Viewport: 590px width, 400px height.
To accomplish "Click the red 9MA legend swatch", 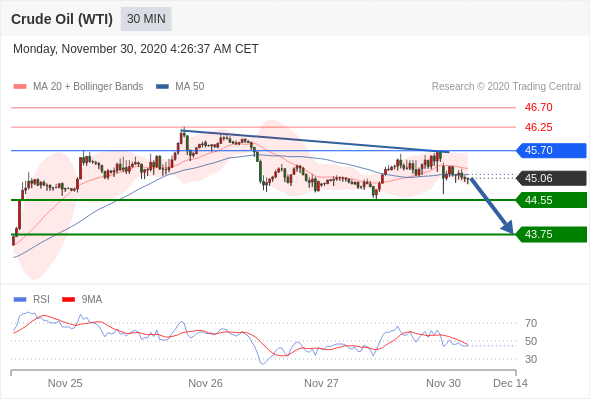I will click(x=68, y=300).
